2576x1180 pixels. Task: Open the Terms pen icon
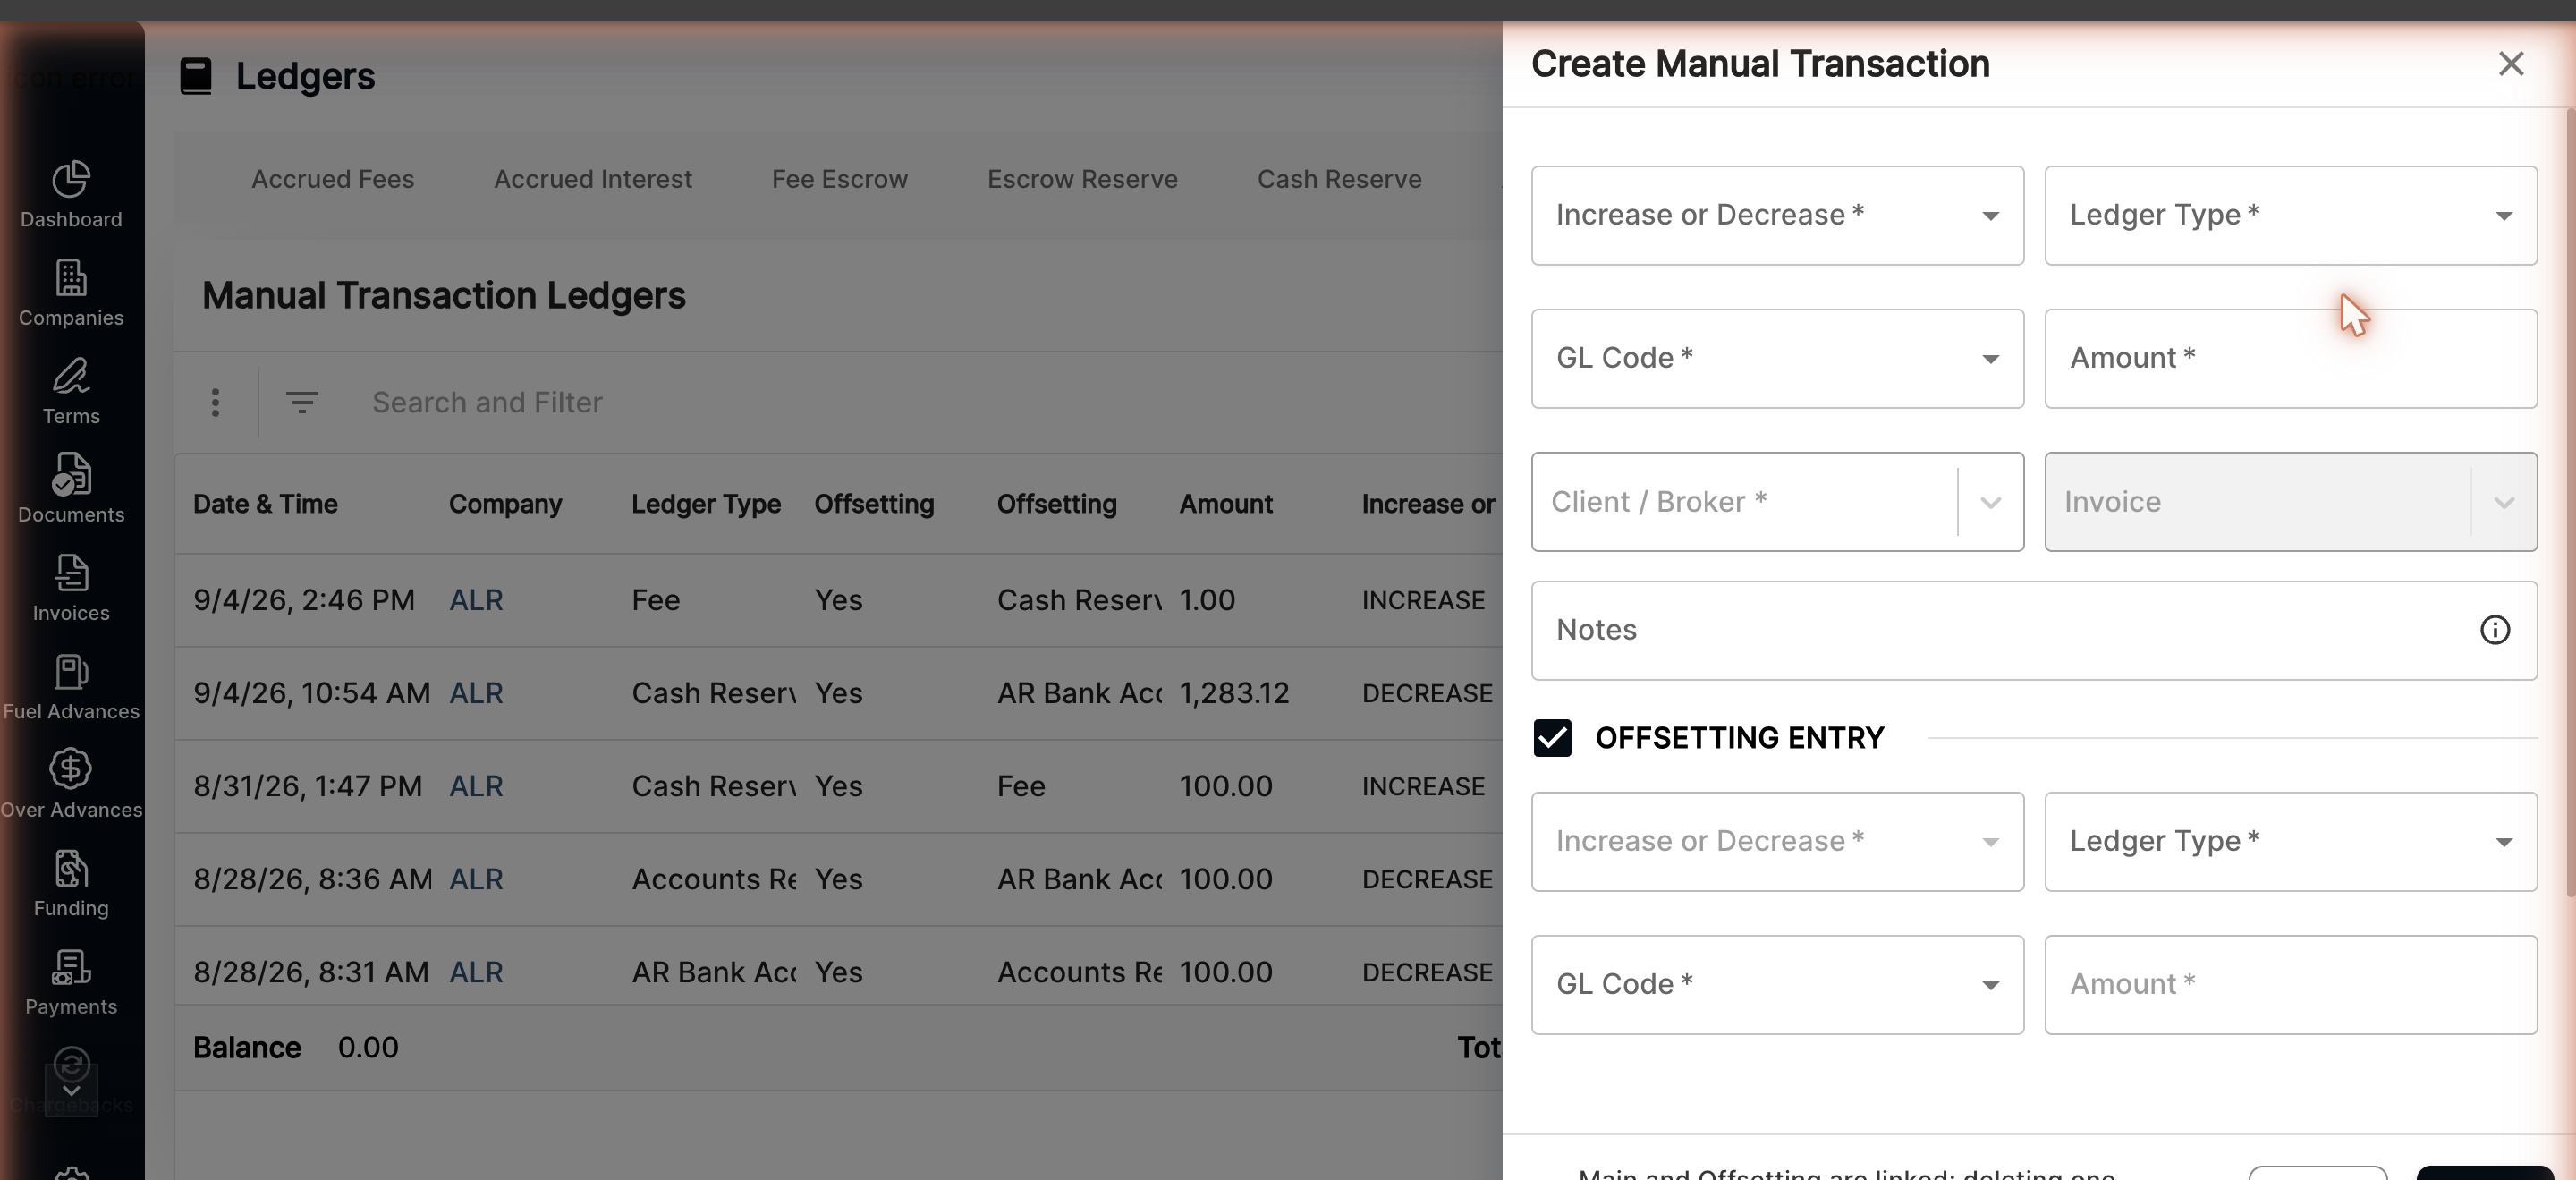[71, 376]
